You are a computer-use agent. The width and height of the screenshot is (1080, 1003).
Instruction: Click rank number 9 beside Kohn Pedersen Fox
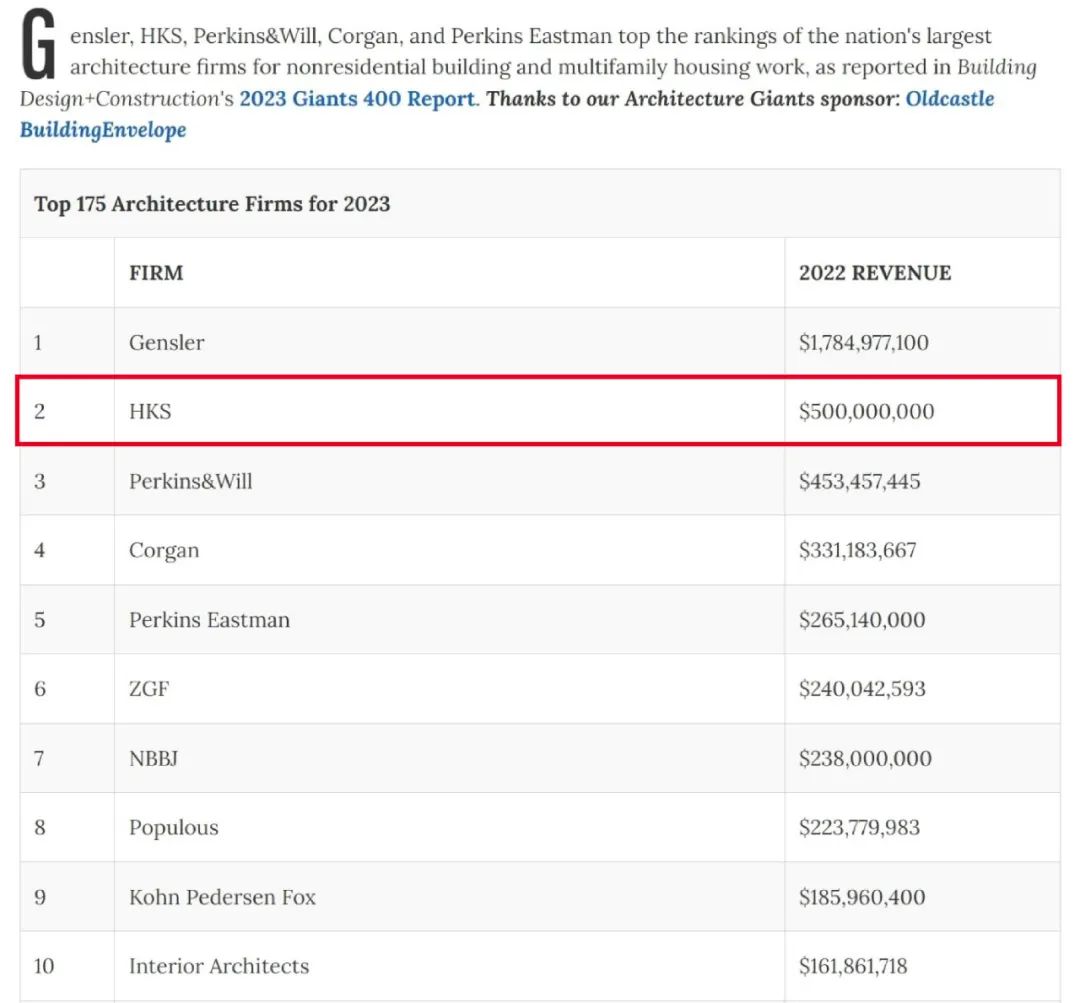40,897
